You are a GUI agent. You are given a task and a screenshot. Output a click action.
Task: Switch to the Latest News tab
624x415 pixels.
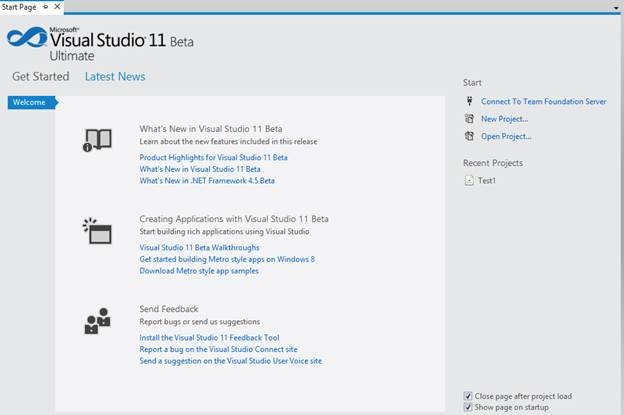pyautogui.click(x=114, y=77)
